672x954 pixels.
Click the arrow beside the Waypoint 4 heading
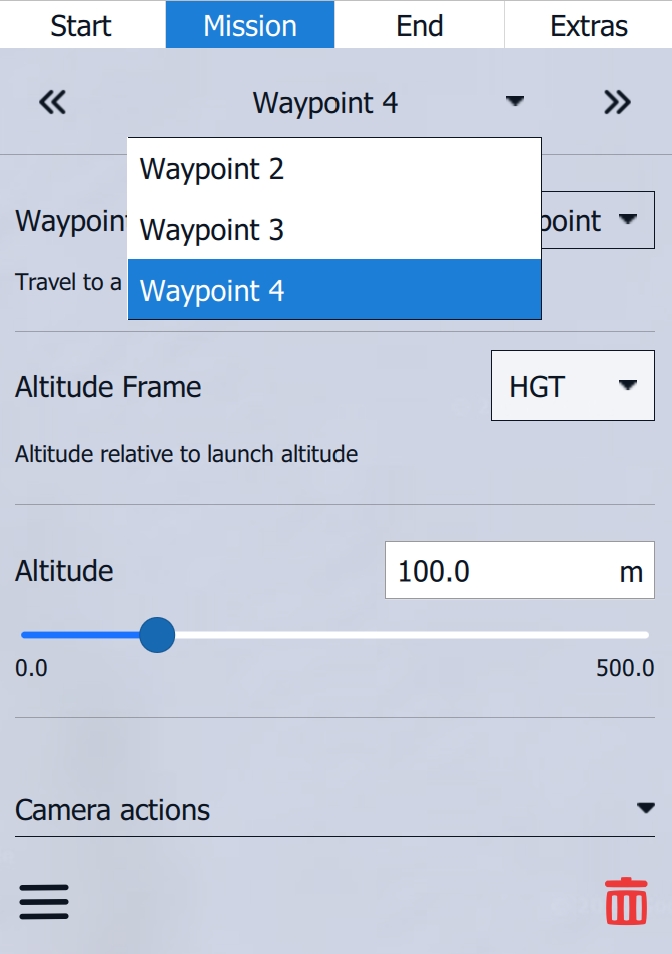click(515, 101)
